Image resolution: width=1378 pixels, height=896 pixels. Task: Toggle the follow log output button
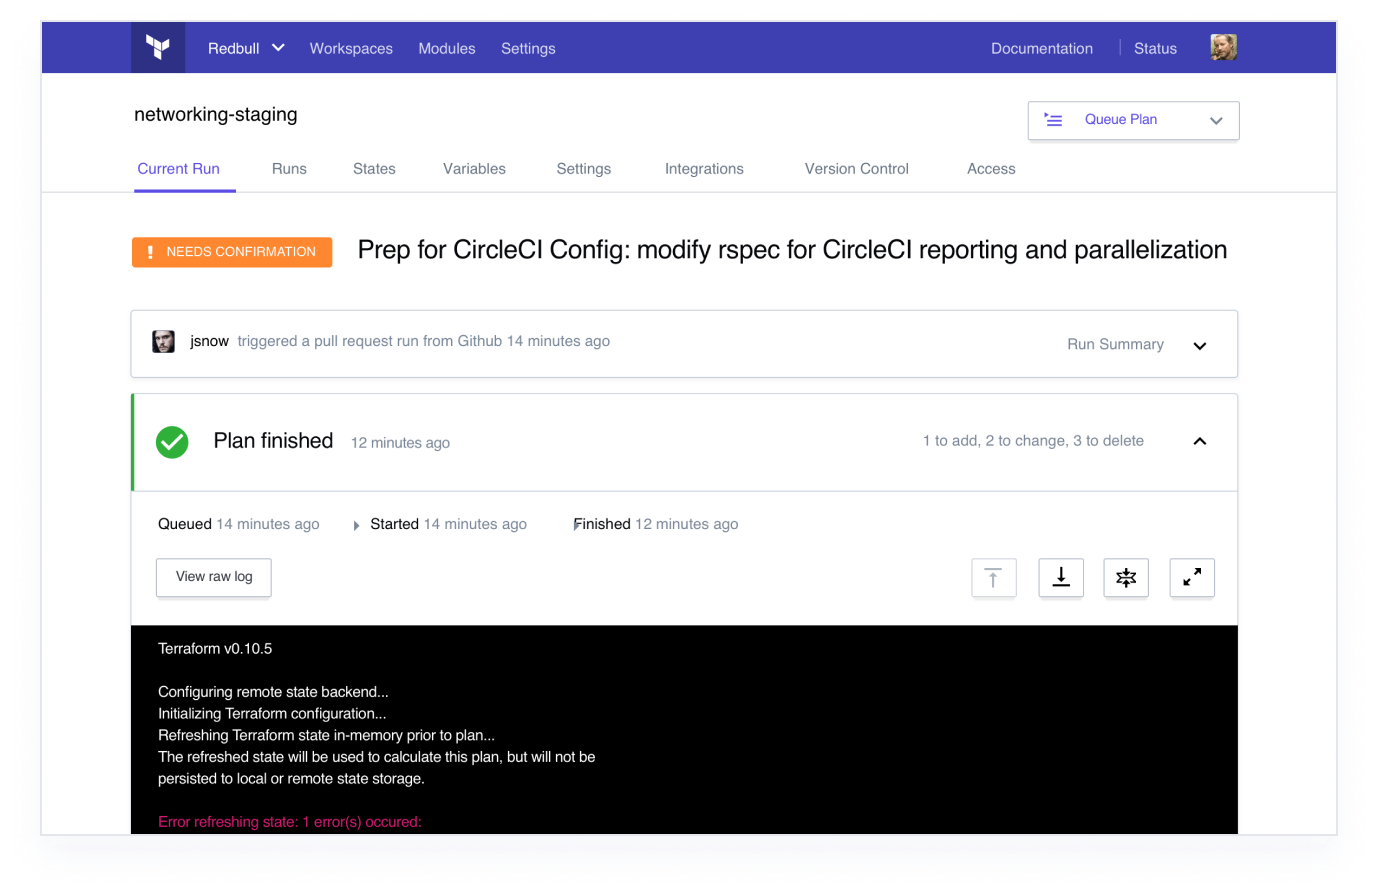[x=1126, y=578]
